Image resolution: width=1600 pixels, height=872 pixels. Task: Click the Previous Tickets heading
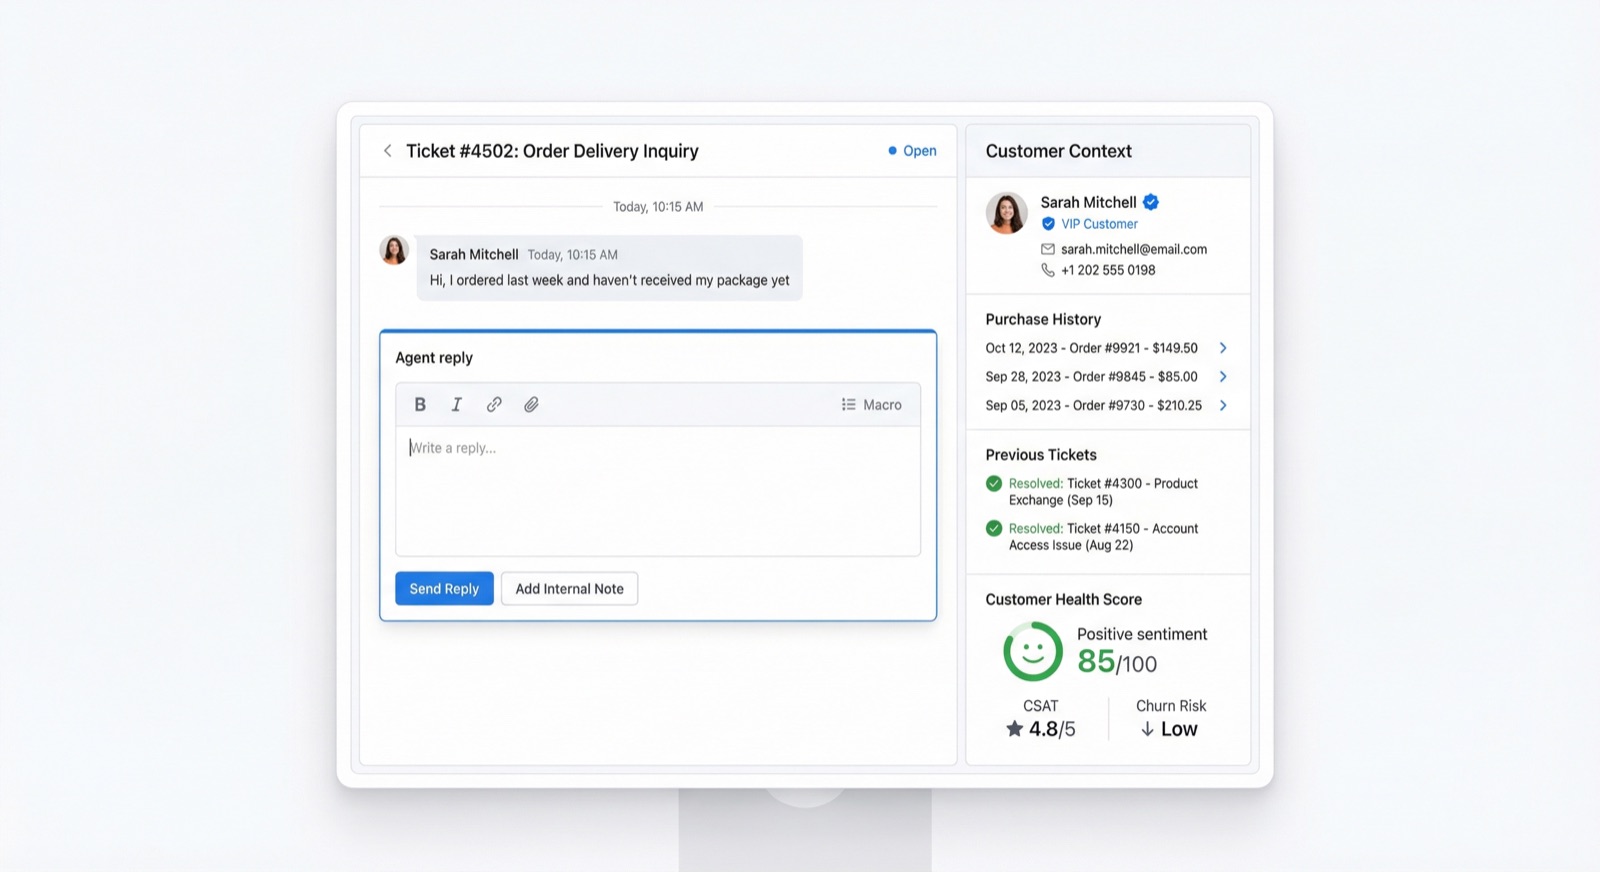[1041, 455]
